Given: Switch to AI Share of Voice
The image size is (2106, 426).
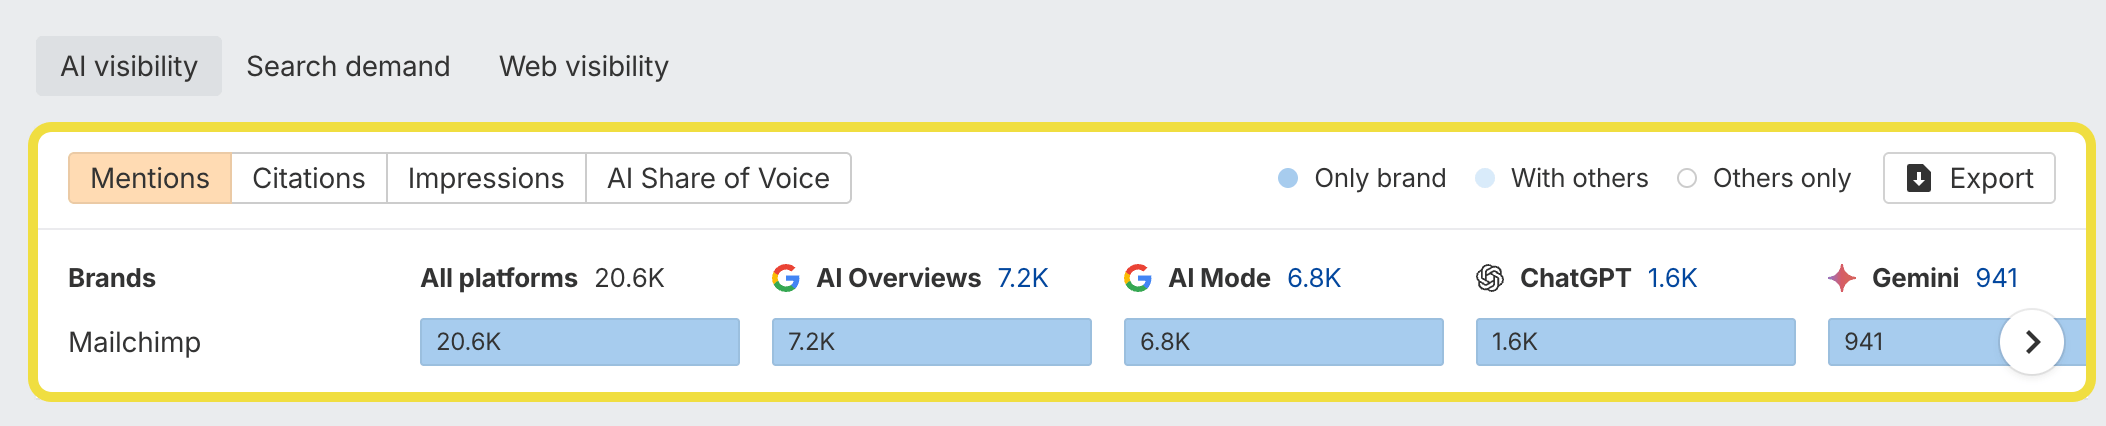Looking at the screenshot, I should [718, 178].
